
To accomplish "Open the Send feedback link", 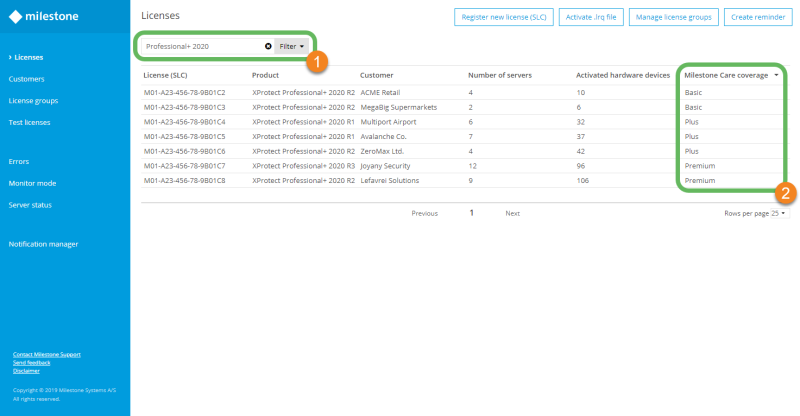I will pyautogui.click(x=31, y=362).
